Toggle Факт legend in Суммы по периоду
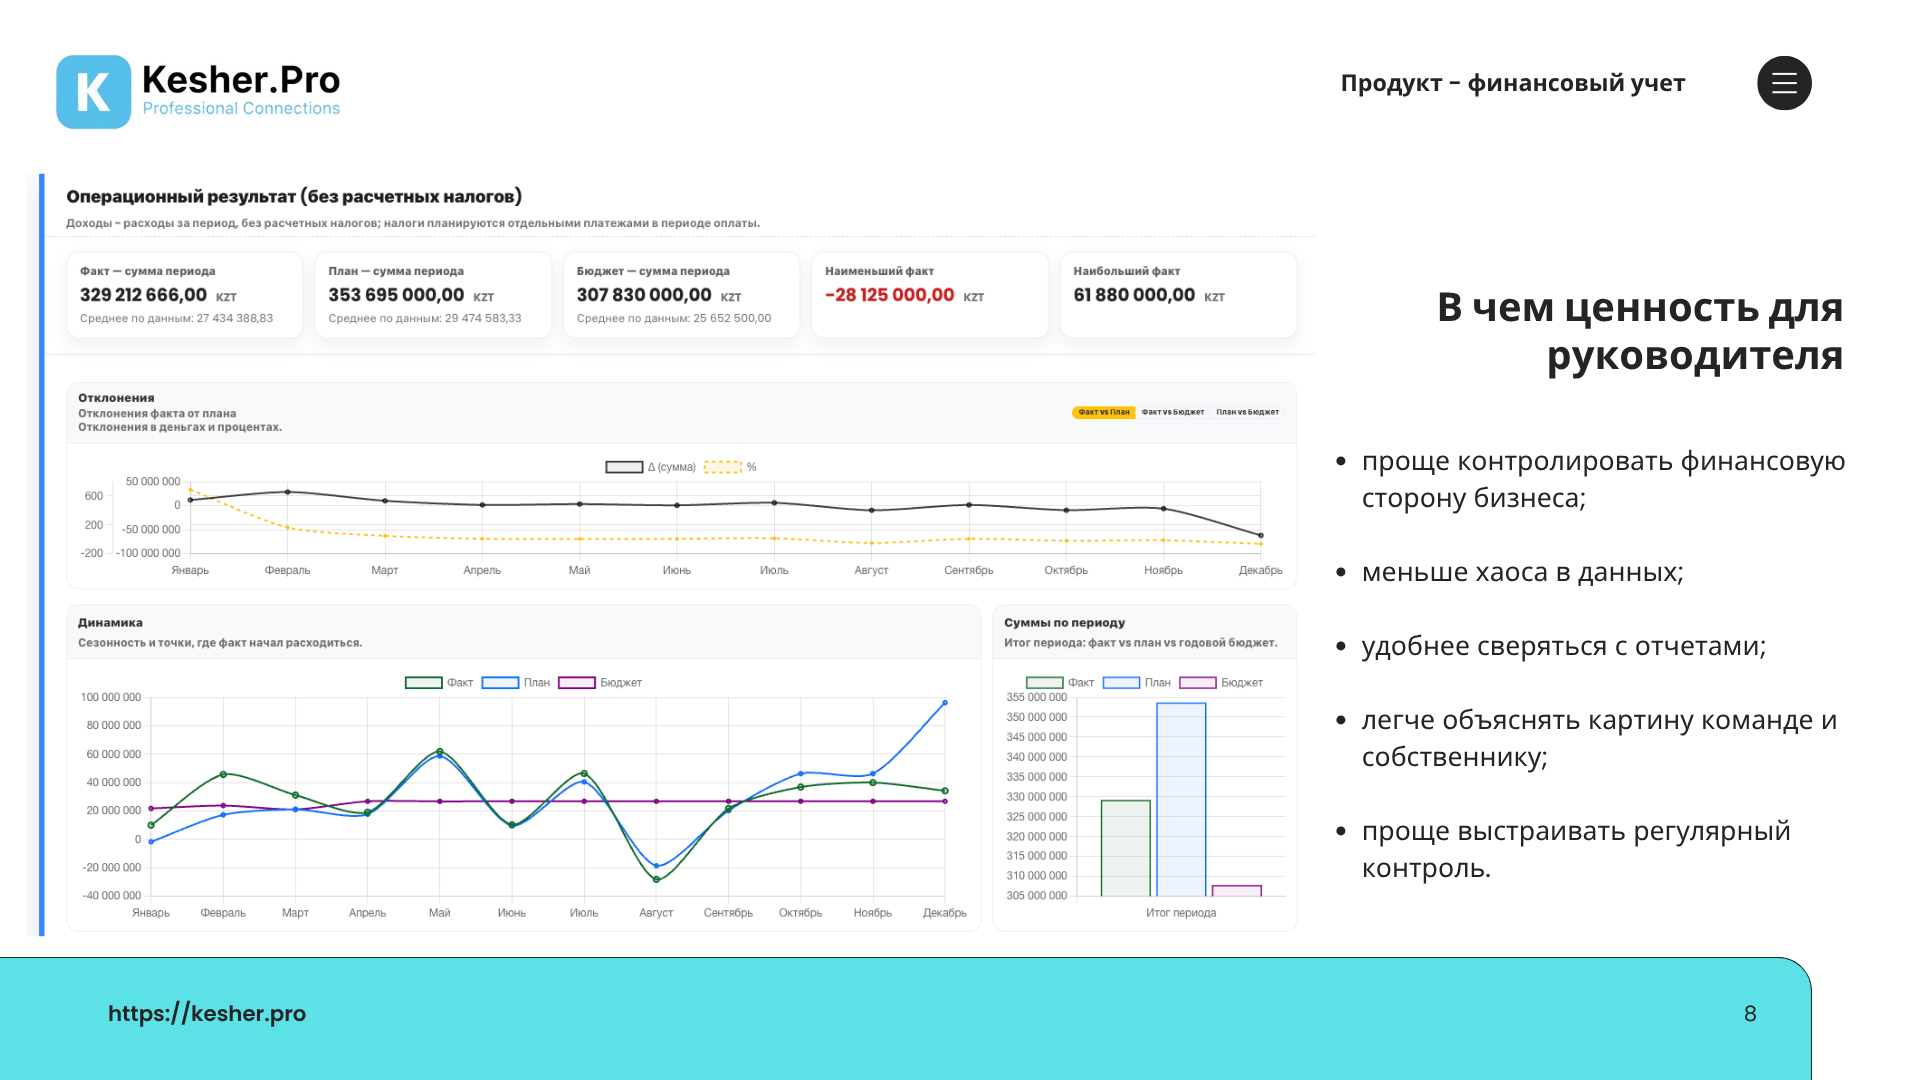Screen dimensions: 1920x1080 coord(1060,683)
